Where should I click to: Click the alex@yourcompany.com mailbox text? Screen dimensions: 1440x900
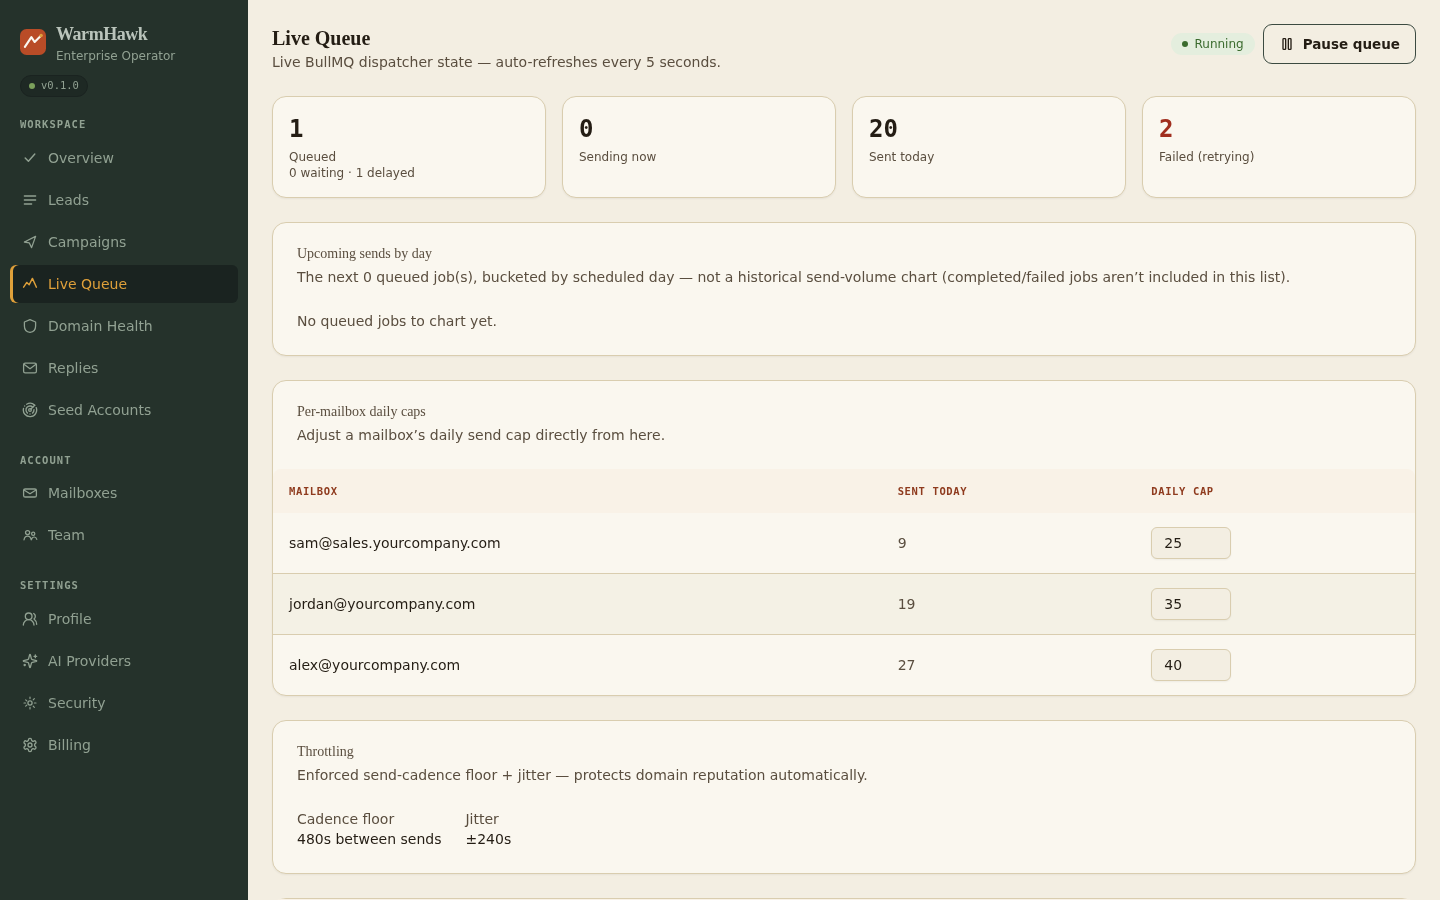click(374, 665)
